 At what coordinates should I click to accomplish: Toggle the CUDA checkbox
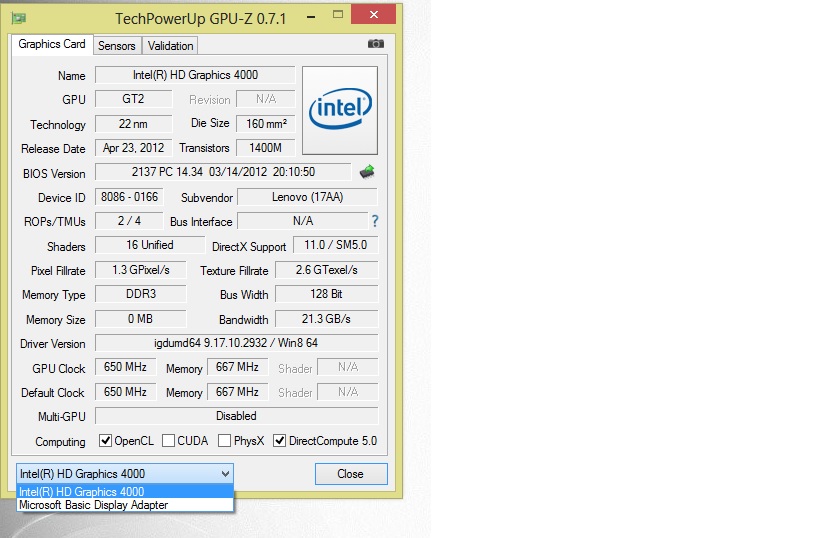[168, 441]
